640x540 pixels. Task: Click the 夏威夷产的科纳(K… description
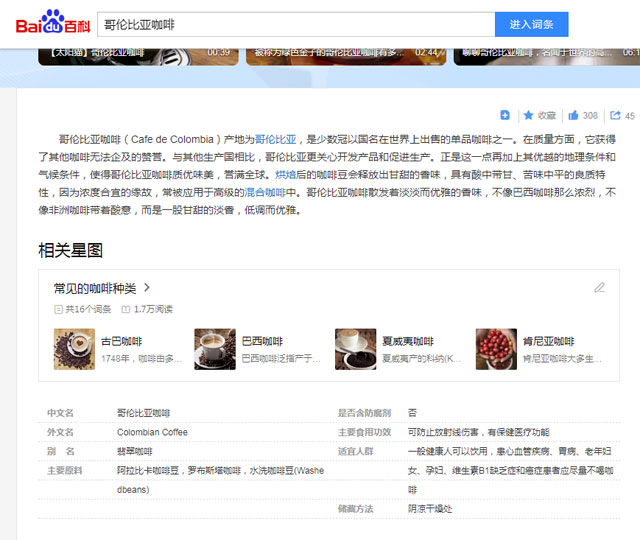point(422,359)
